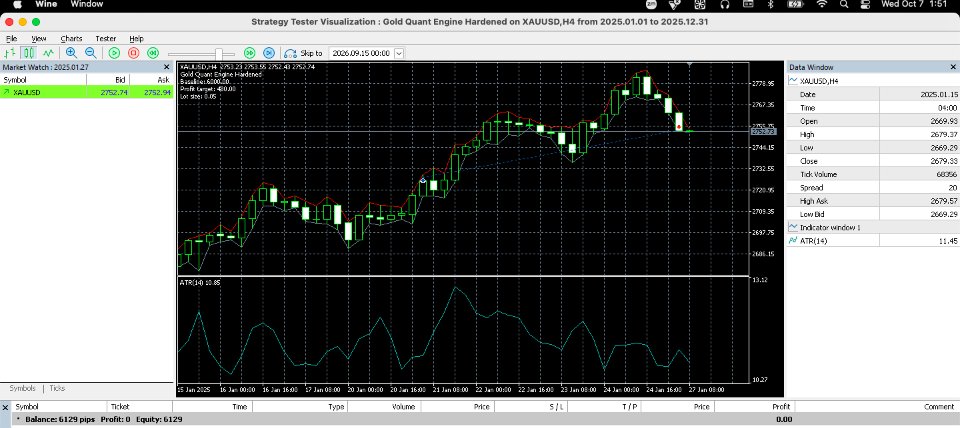Image resolution: width=960 pixels, height=428 pixels.
Task: Click the ATR(14) indicator icon in Data Window
Action: pos(793,241)
